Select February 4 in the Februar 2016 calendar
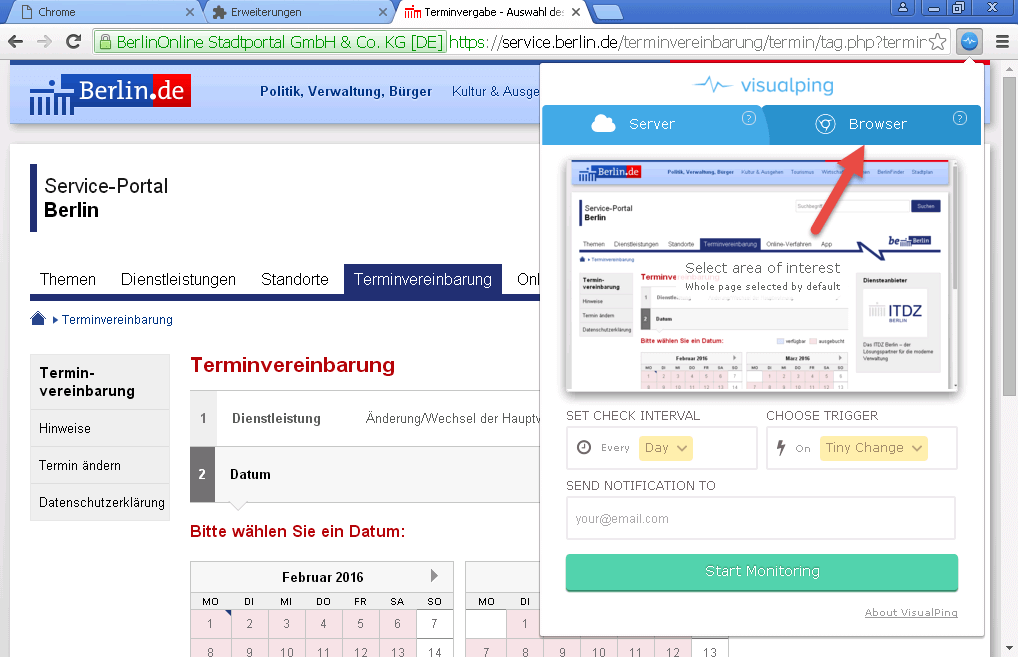Viewport: 1018px width, 657px height. coord(323,624)
